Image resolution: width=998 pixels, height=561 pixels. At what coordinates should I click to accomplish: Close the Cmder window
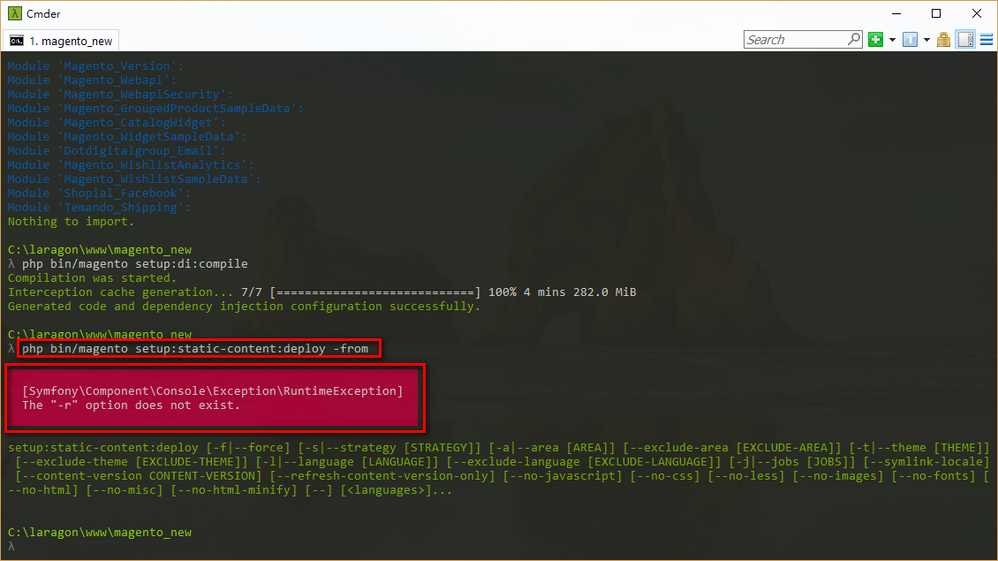[x=975, y=14]
